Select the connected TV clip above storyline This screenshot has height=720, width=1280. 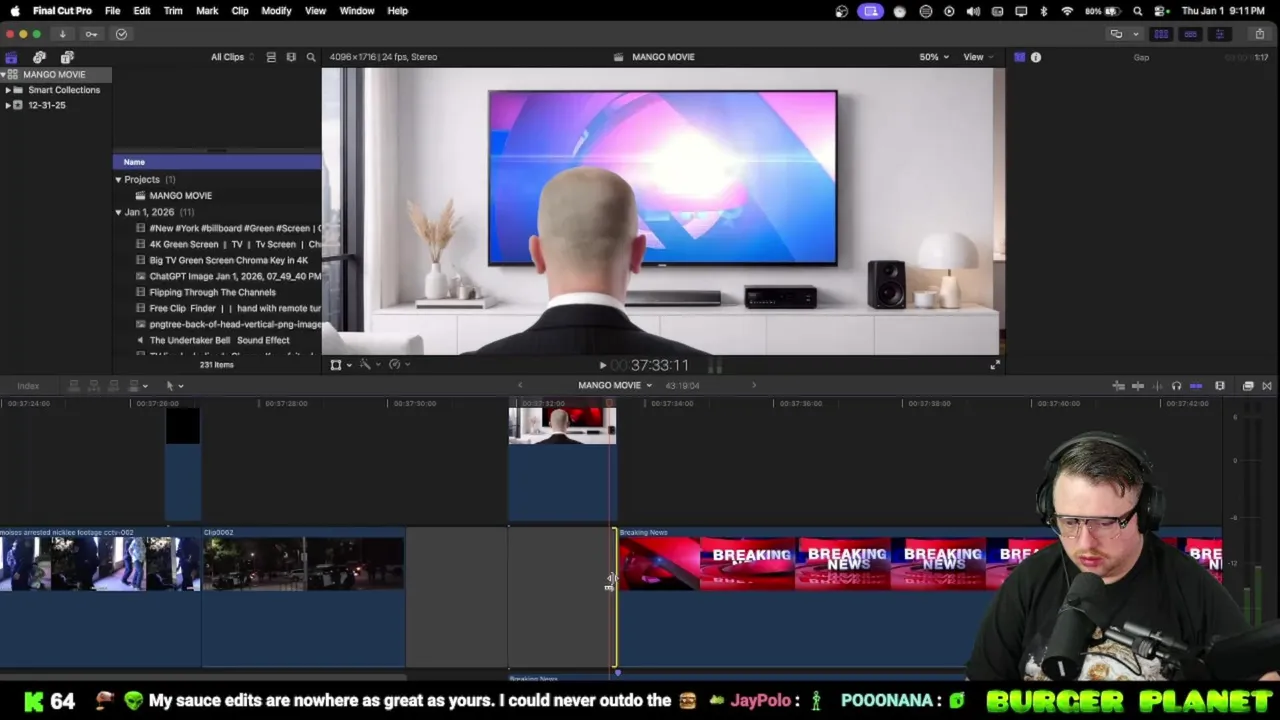point(562,462)
